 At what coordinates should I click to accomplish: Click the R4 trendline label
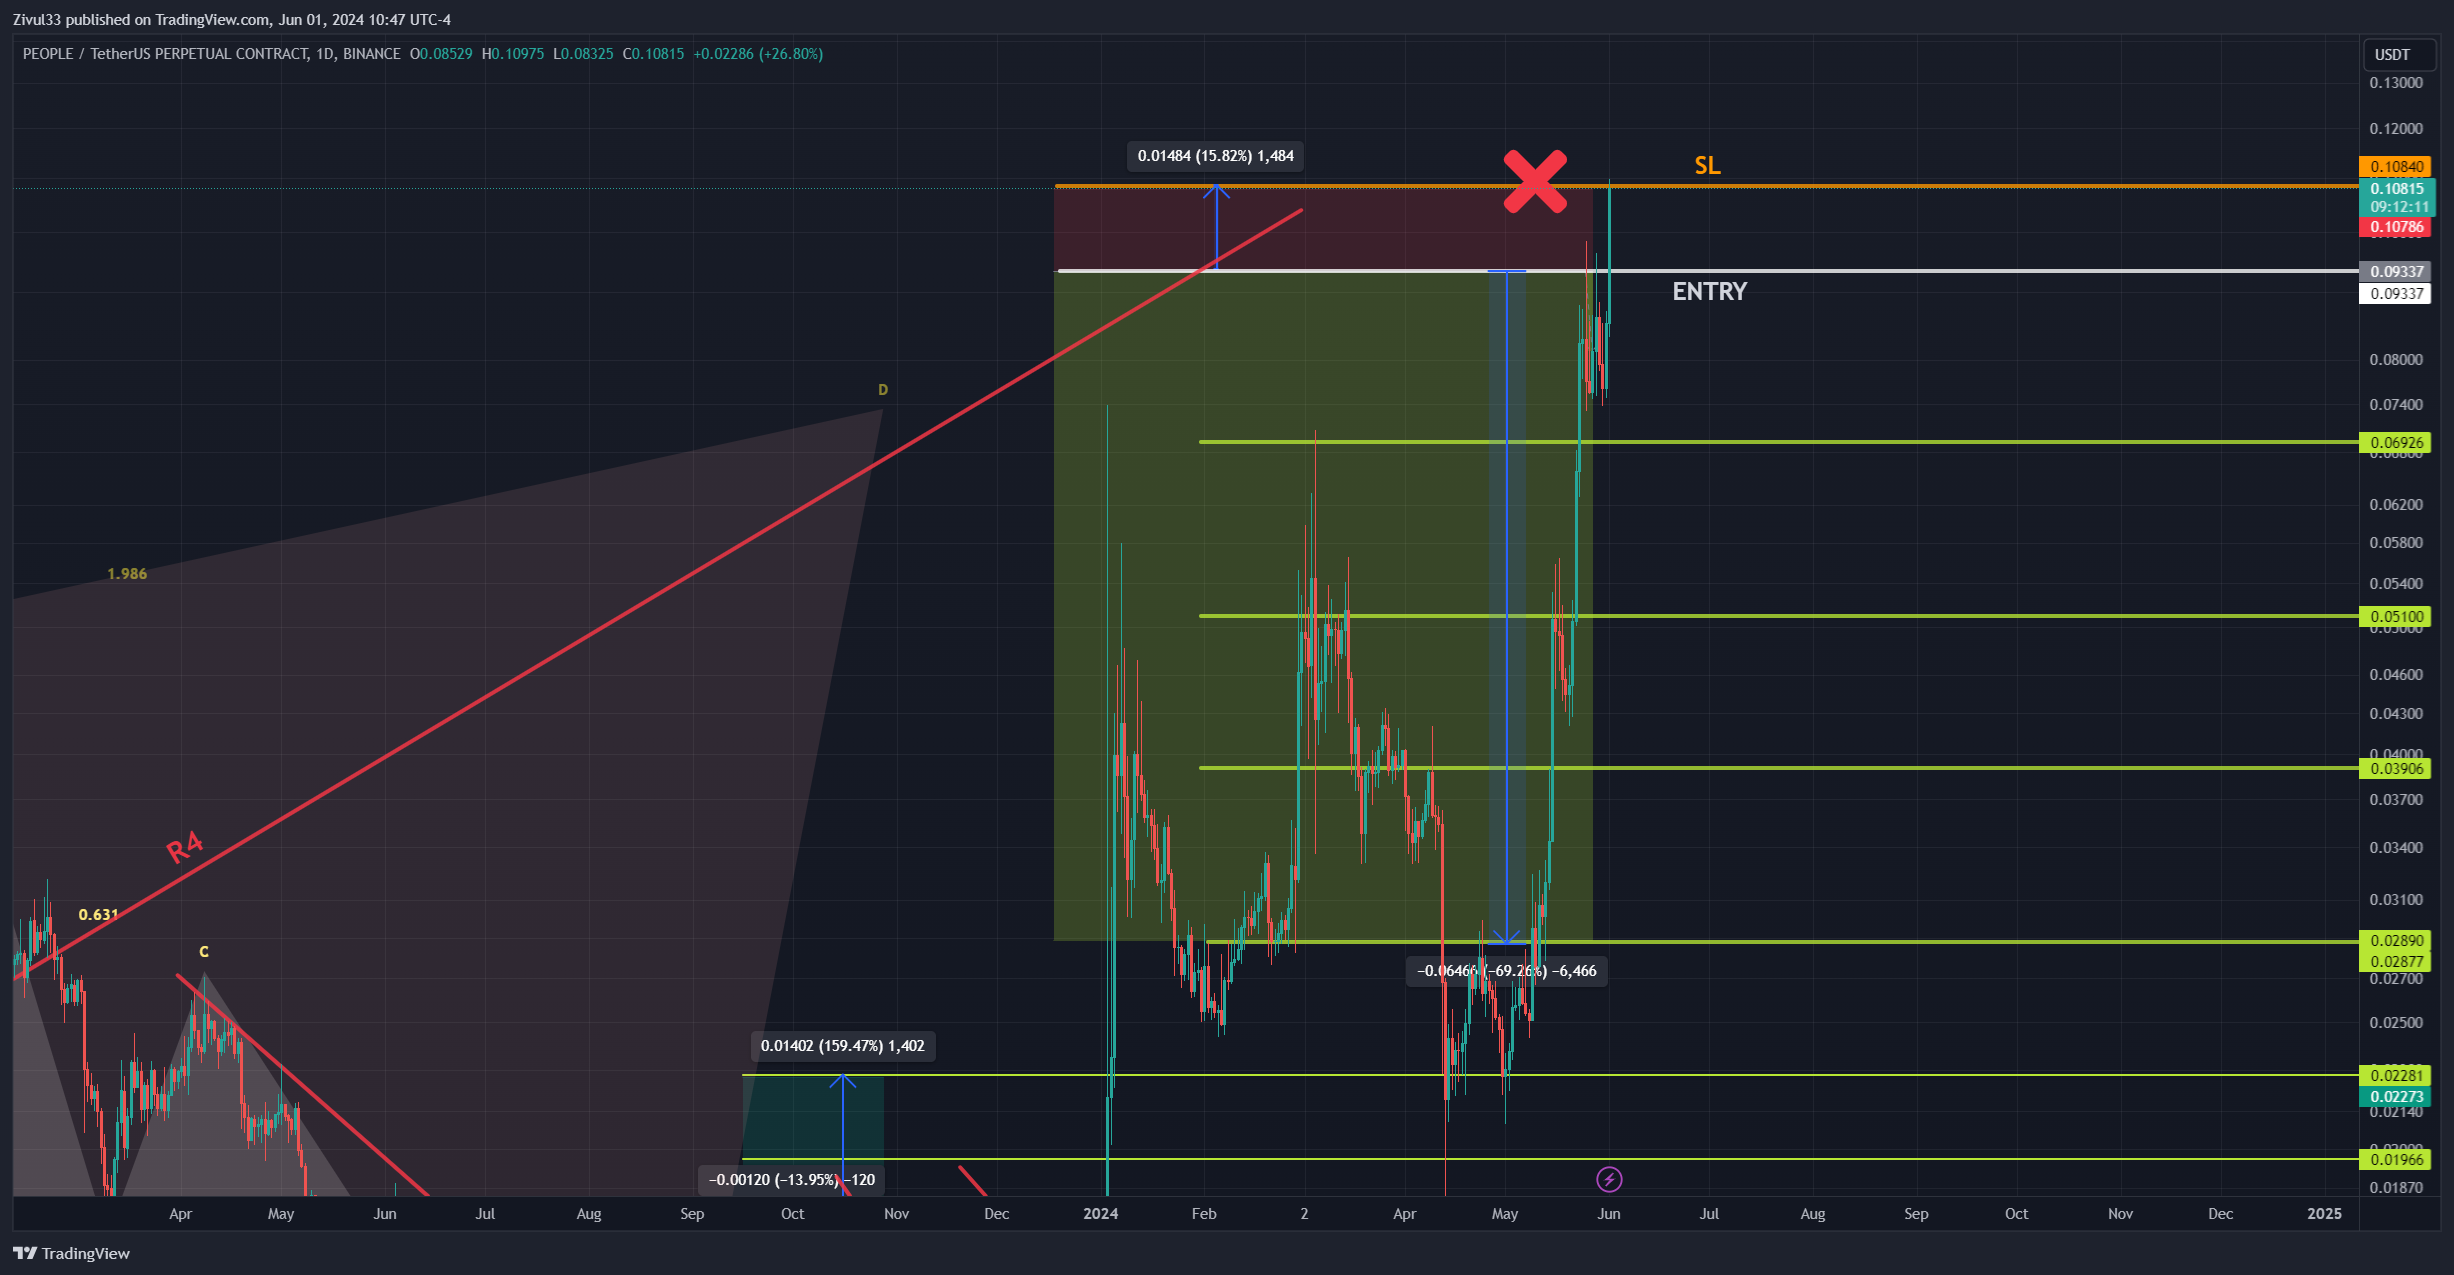pyautogui.click(x=185, y=847)
